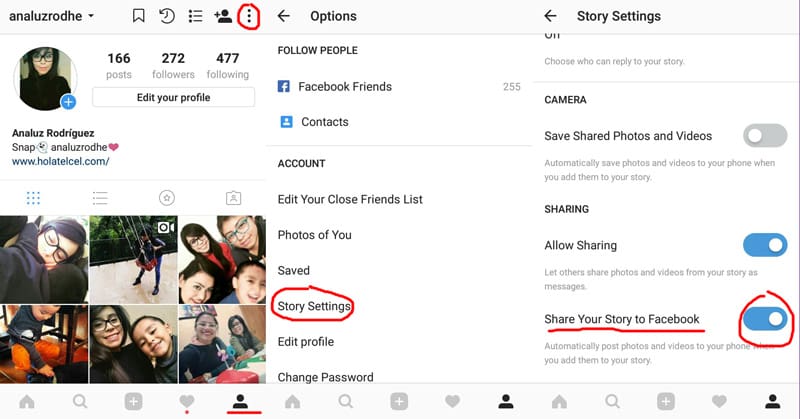Click the Edit your profile button

click(x=173, y=97)
